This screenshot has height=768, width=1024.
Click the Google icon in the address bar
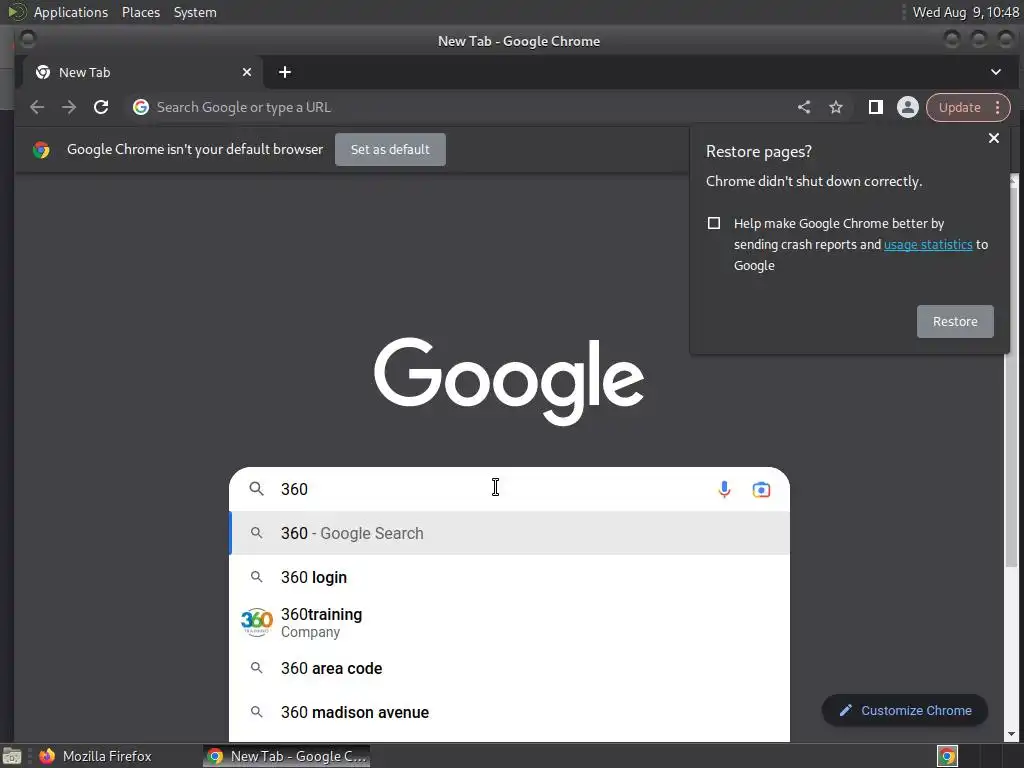click(140, 107)
